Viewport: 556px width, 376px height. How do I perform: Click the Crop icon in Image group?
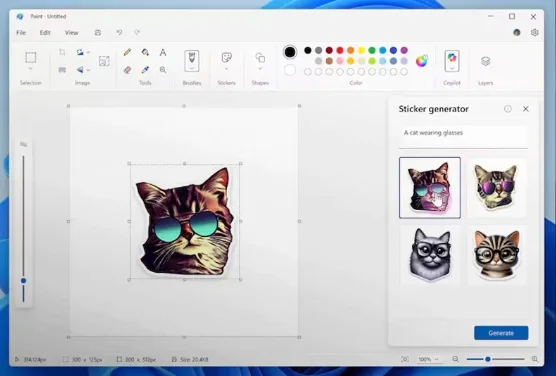[x=62, y=52]
